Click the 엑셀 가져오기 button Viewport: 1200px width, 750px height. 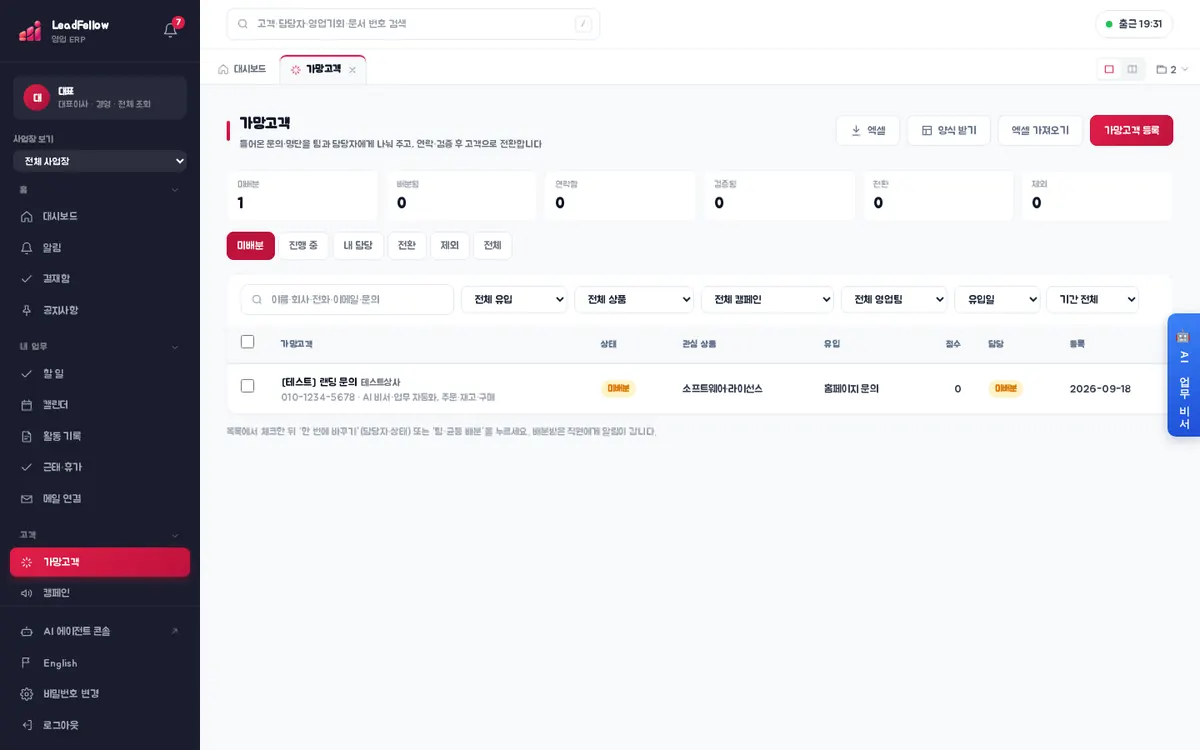[x=1040, y=130]
